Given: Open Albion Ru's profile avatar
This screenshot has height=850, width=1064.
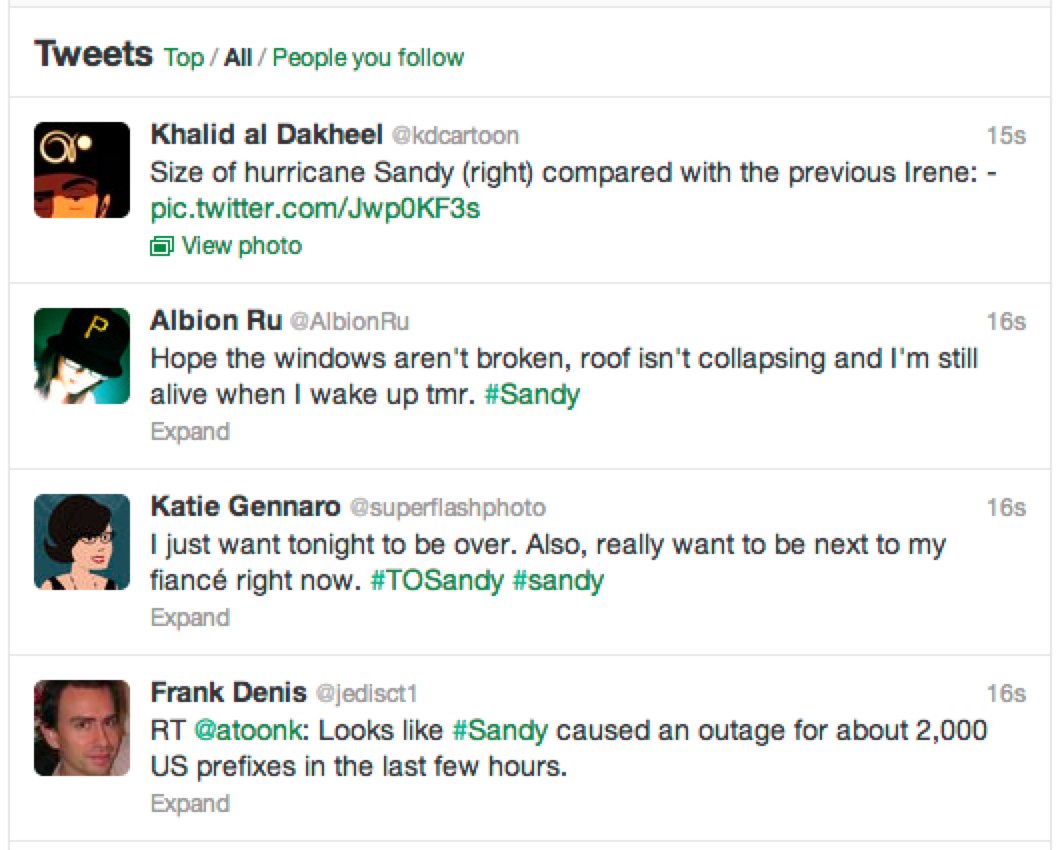Looking at the screenshot, I should pyautogui.click(x=81, y=355).
